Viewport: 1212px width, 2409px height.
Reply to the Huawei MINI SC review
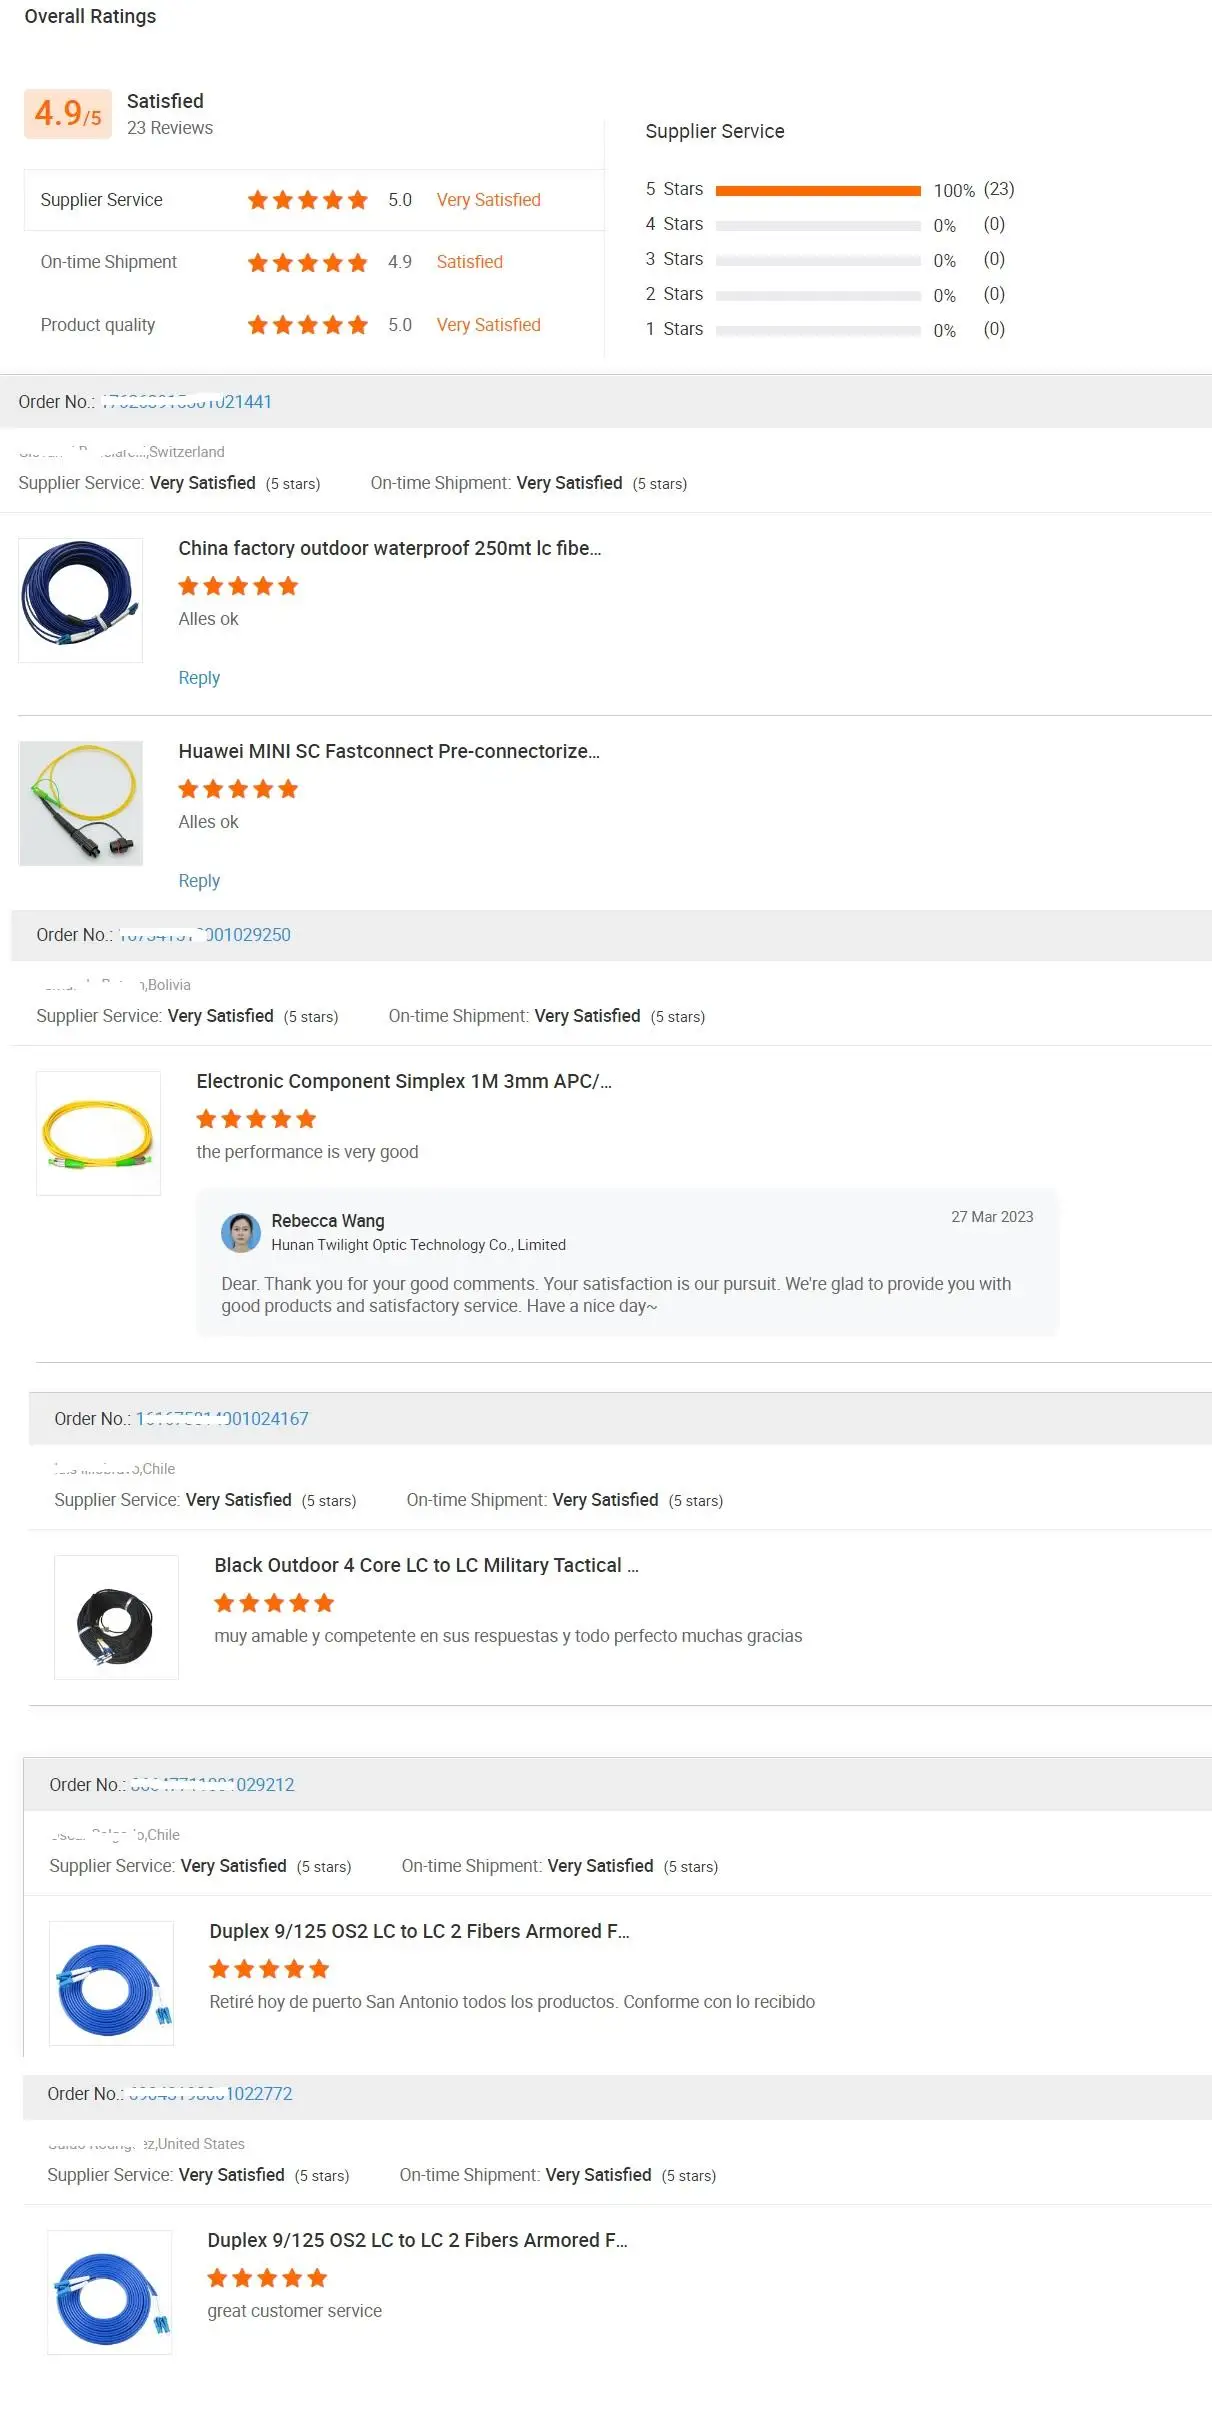point(199,881)
